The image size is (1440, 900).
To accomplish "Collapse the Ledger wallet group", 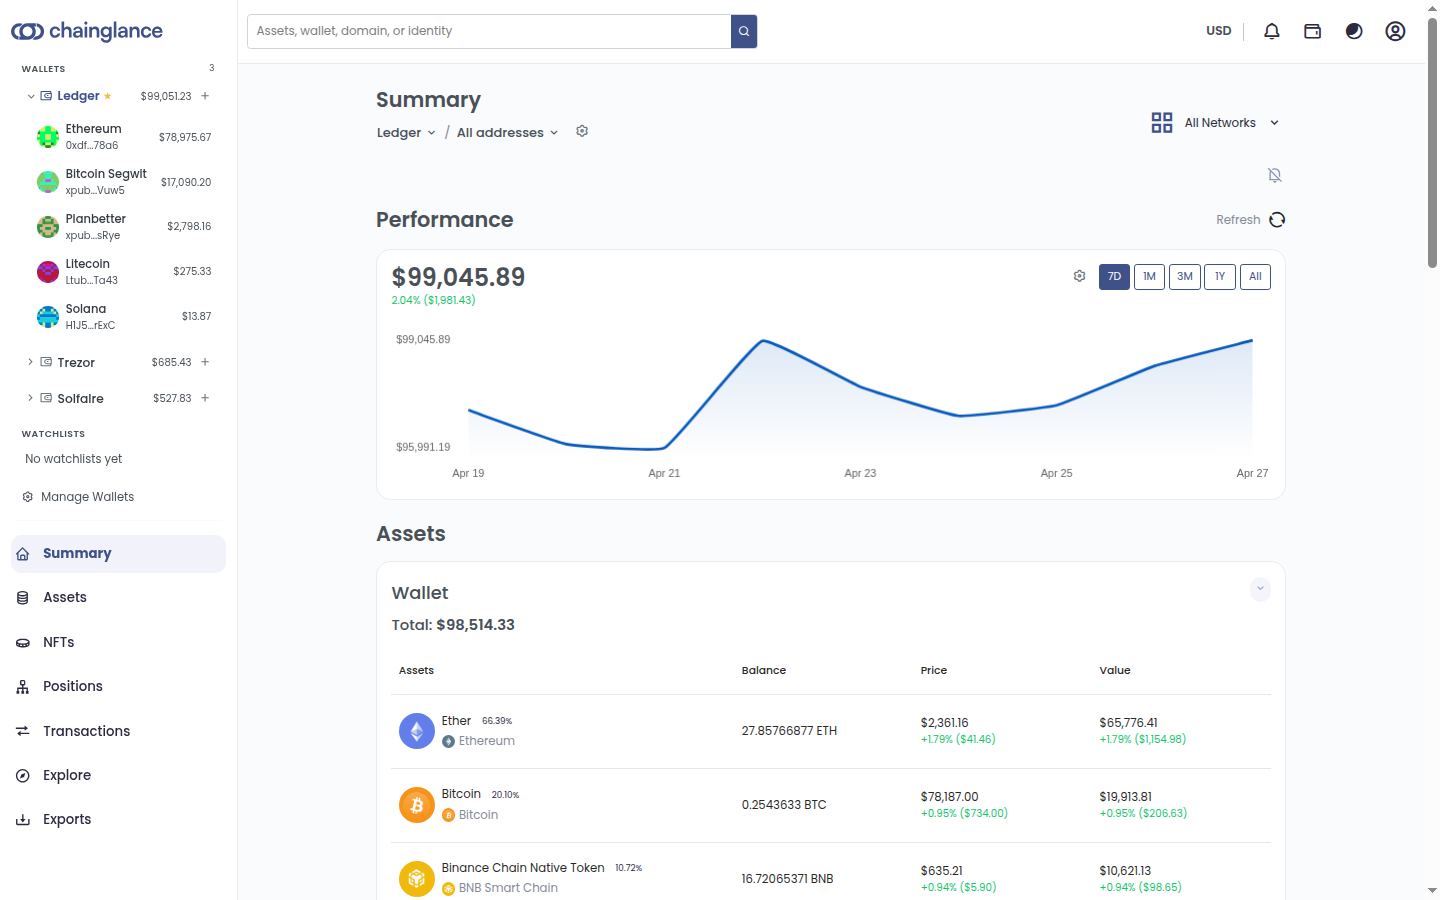I will (x=31, y=96).
